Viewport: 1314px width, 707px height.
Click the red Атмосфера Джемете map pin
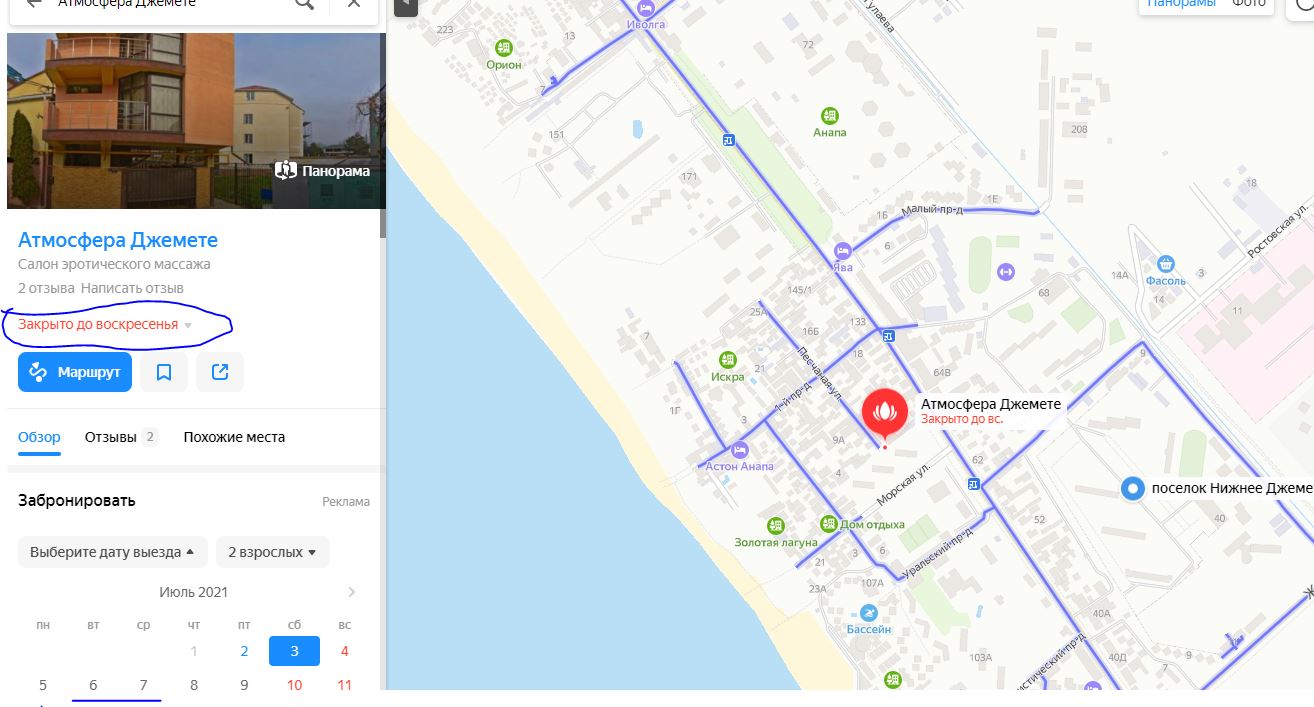tap(884, 415)
